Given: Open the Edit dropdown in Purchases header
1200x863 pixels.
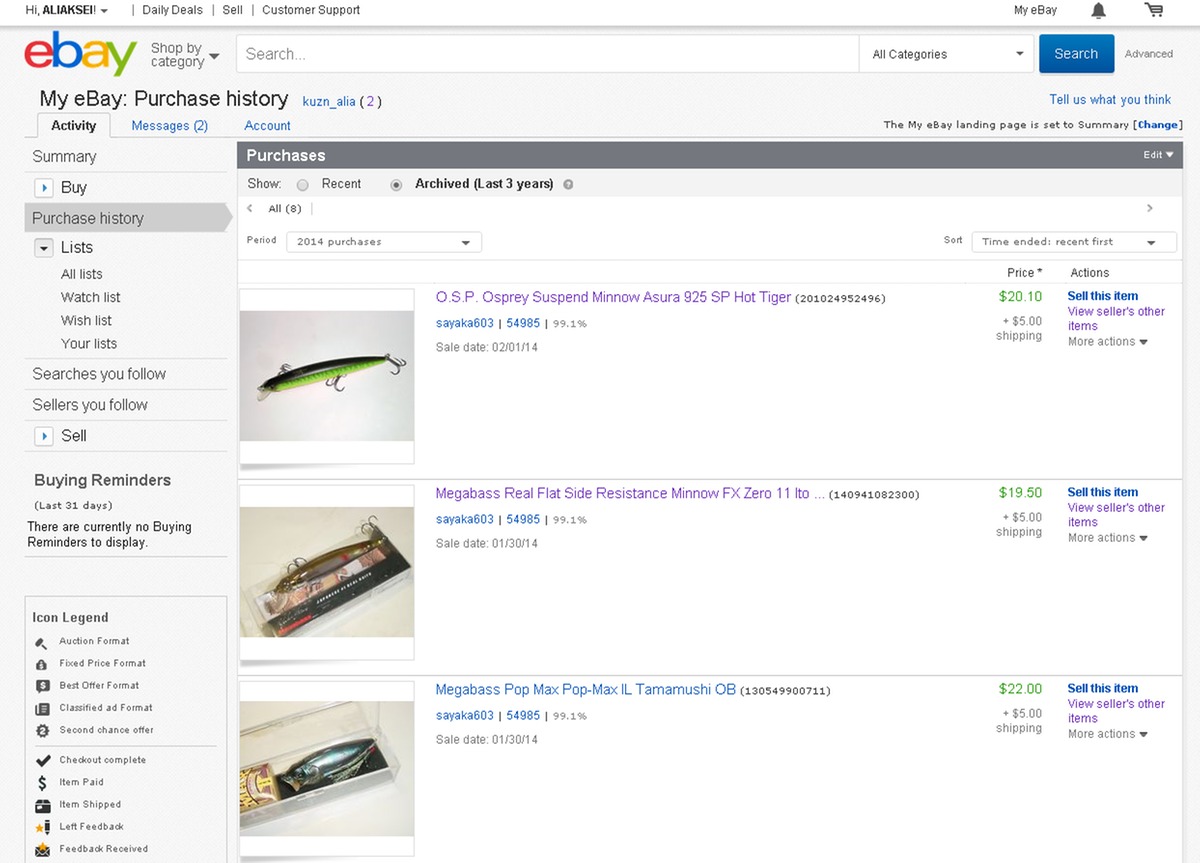Looking at the screenshot, I should (1159, 155).
